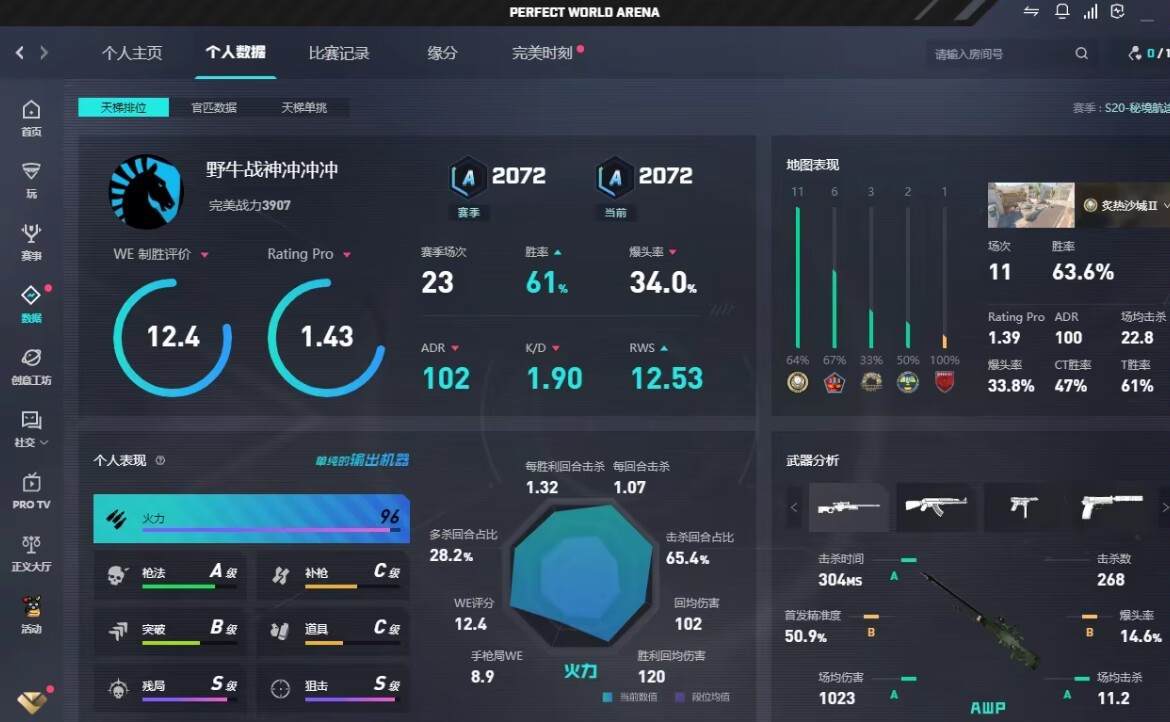The width and height of the screenshot is (1170, 722).
Task: Click the 爆头率 red trend arrow
Action: [672, 252]
